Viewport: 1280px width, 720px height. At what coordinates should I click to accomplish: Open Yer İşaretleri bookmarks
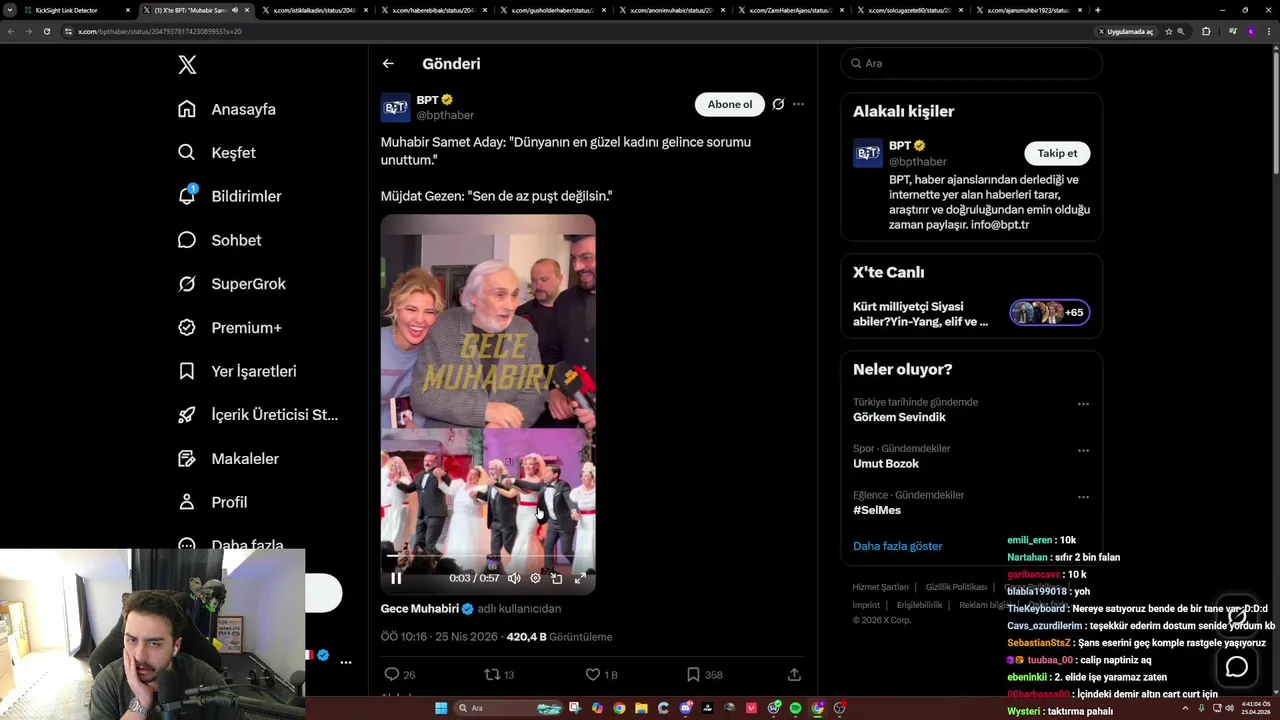point(237,371)
